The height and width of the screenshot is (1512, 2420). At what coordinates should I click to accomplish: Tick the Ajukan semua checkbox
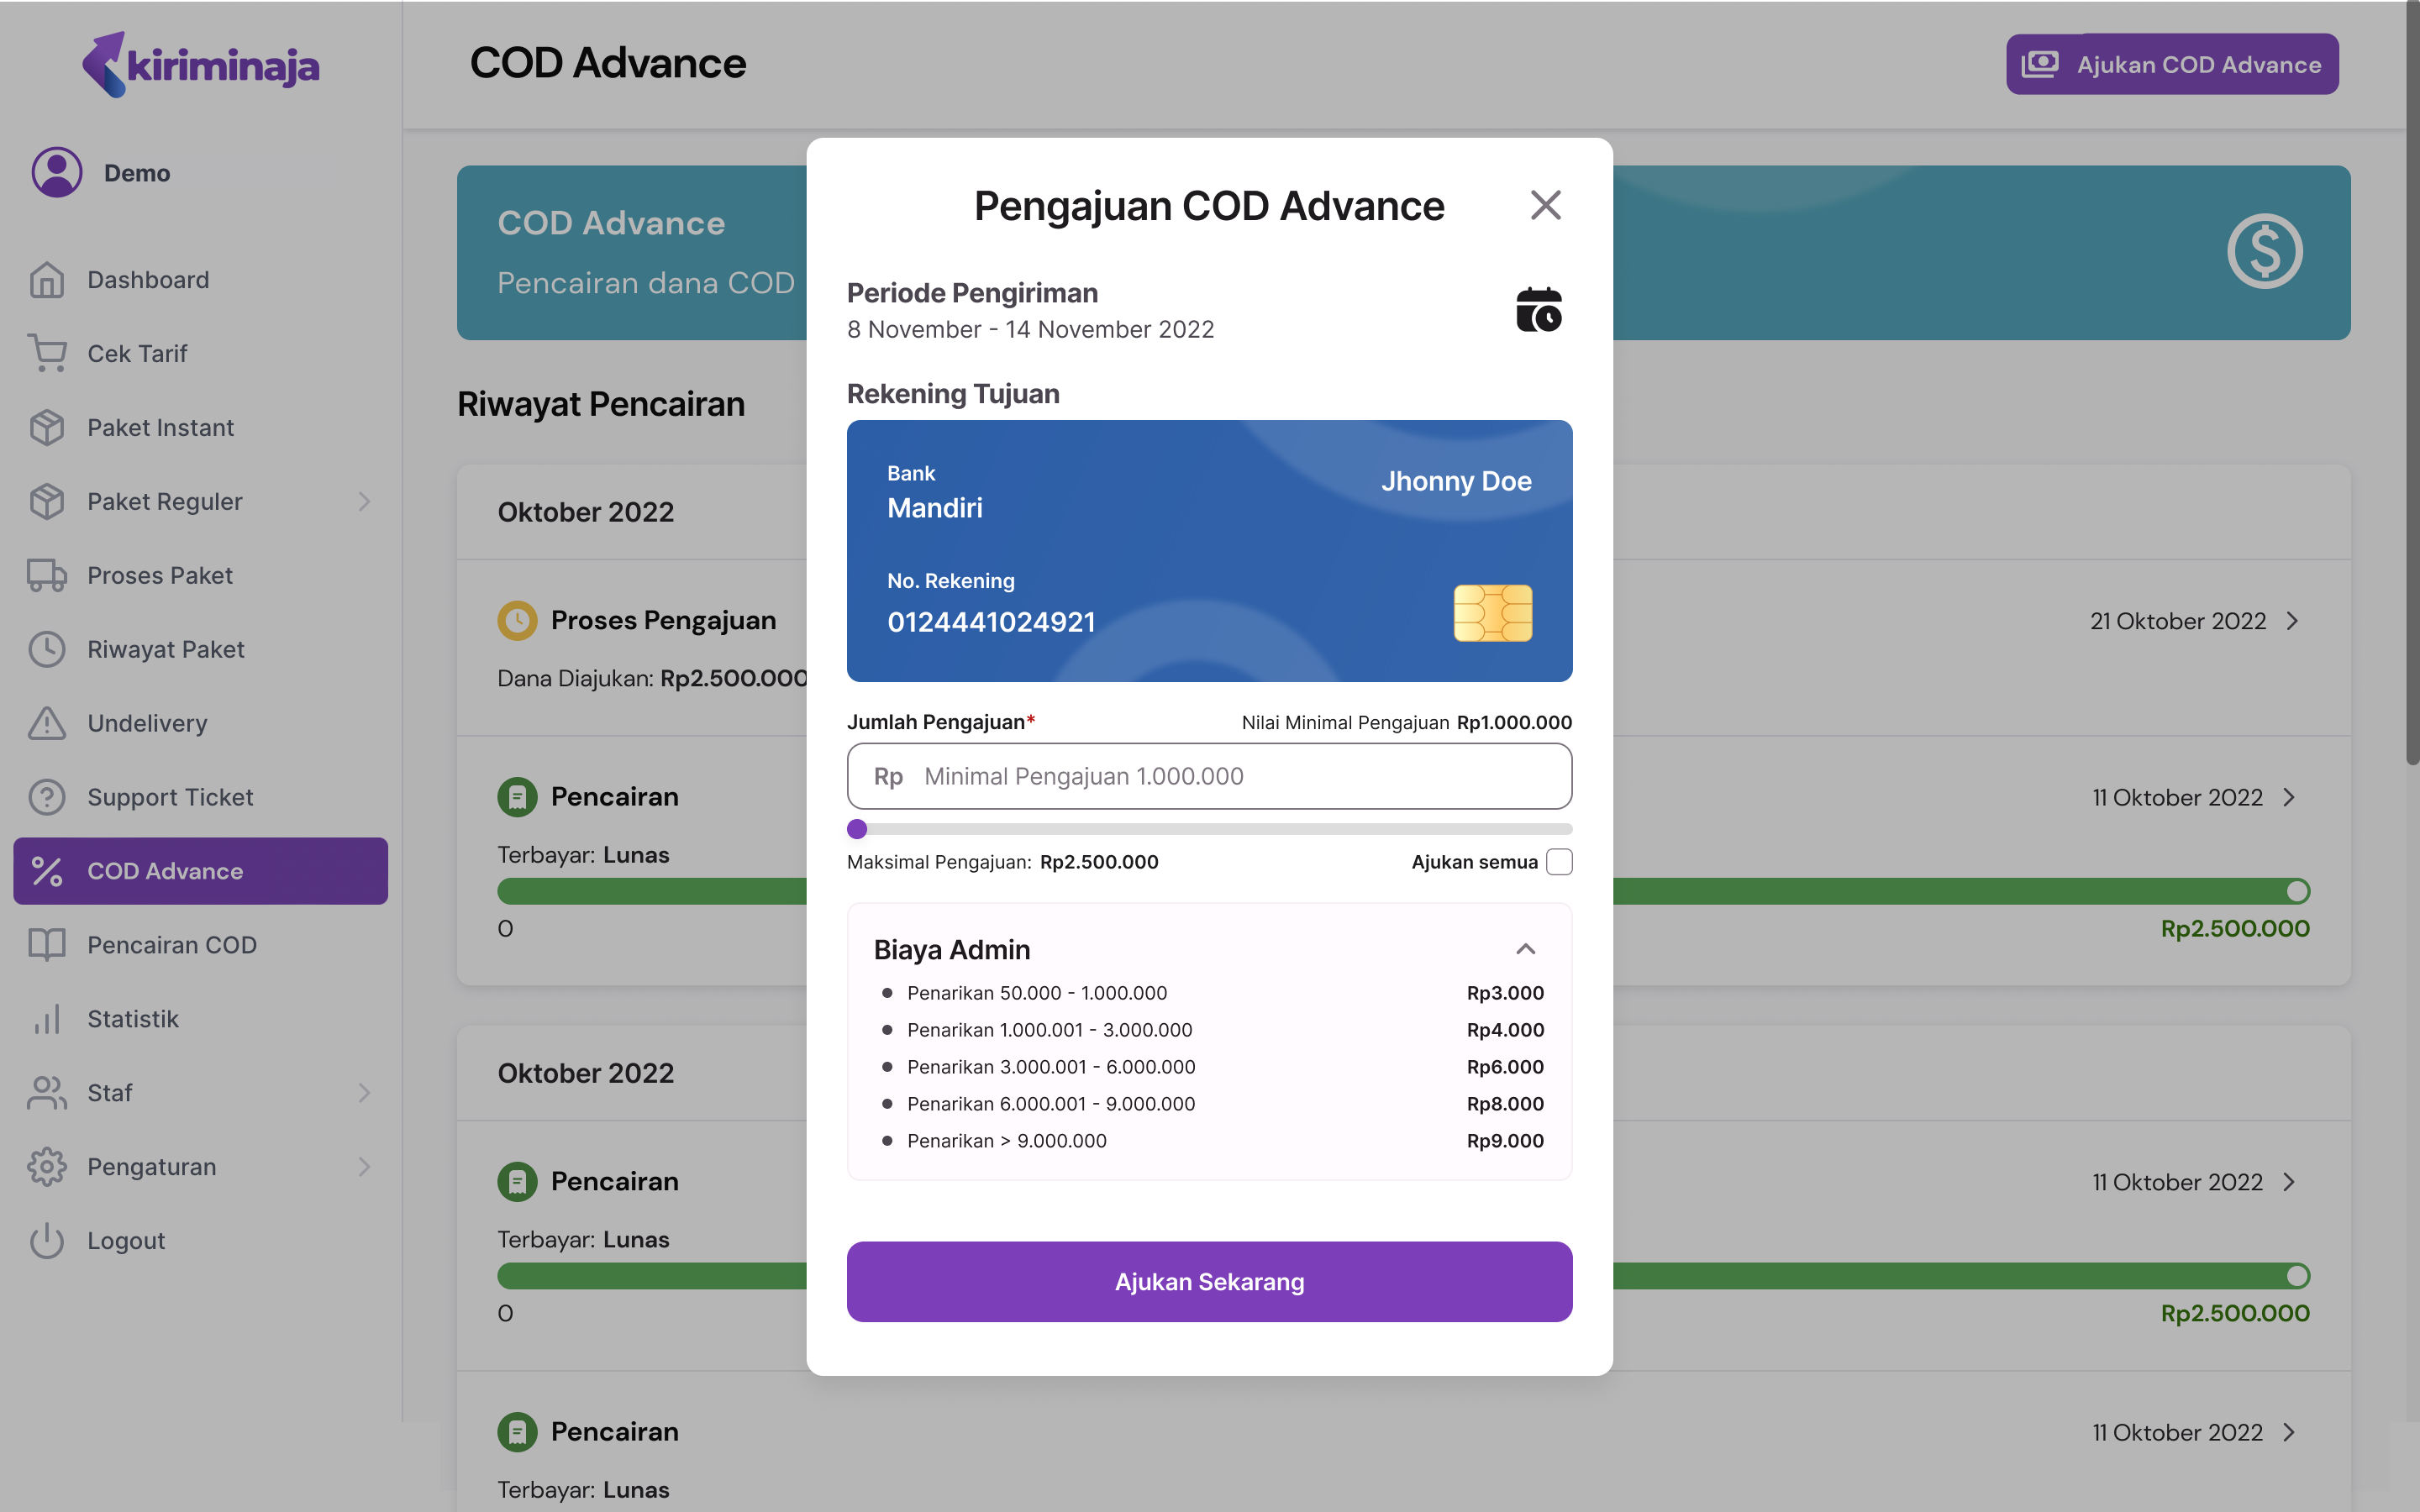coord(1559,862)
